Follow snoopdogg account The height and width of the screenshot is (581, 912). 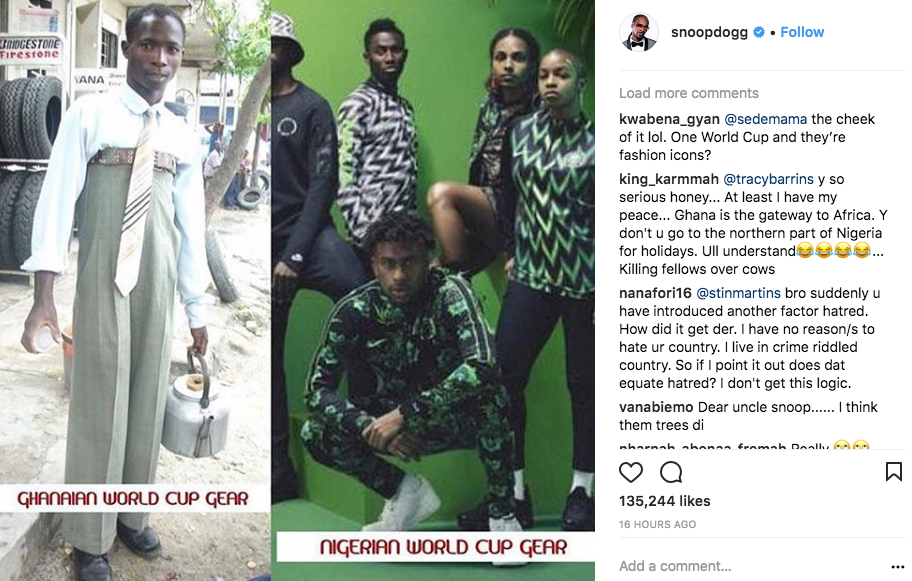[801, 32]
